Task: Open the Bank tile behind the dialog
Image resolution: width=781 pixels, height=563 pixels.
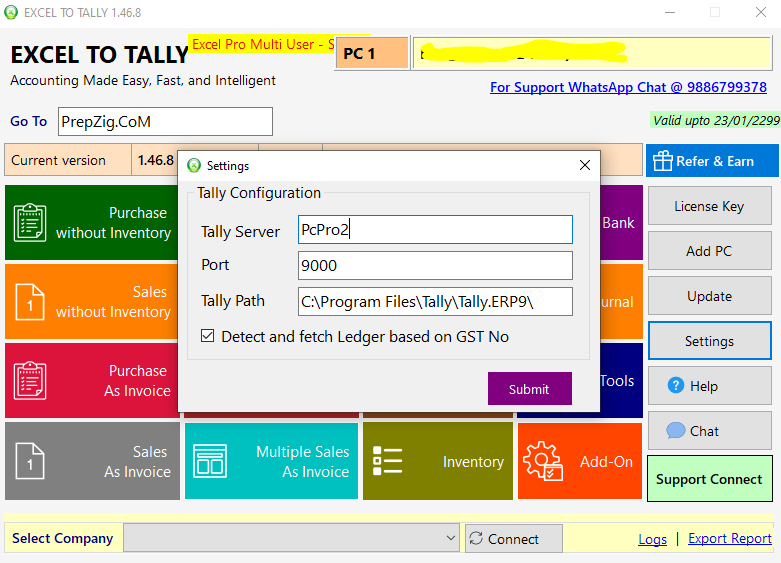Action: [x=621, y=223]
